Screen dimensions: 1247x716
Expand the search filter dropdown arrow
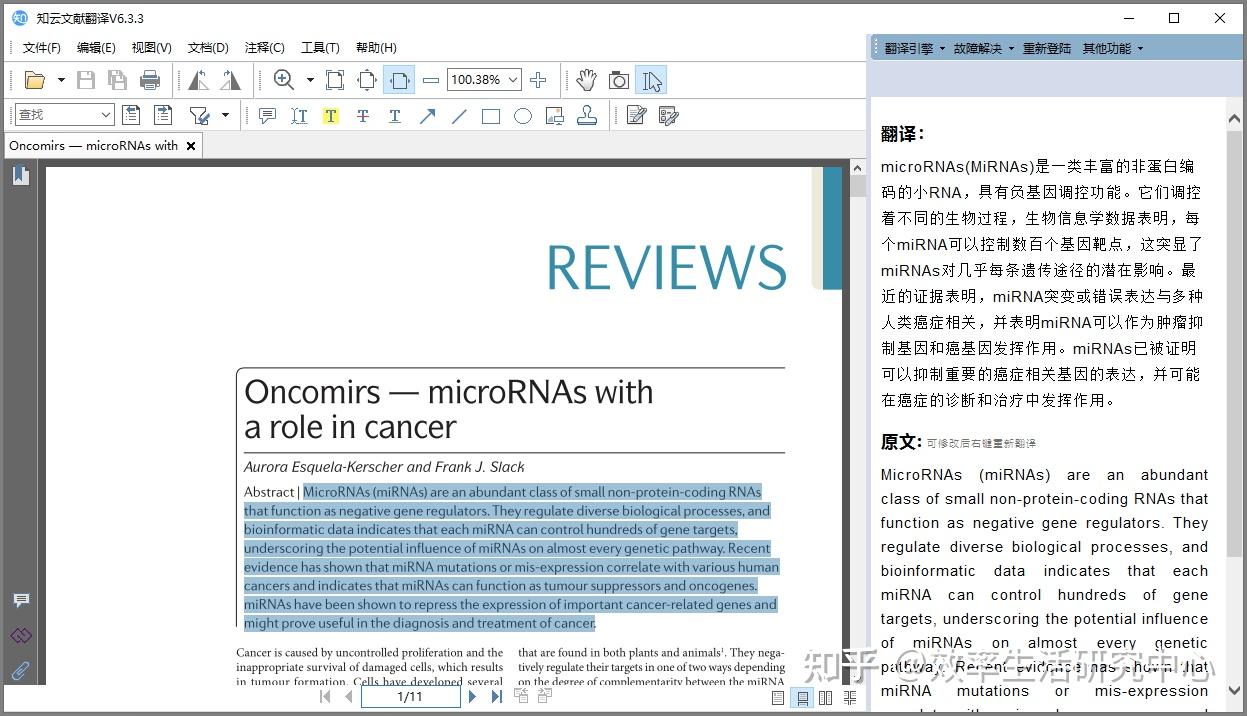(x=225, y=115)
